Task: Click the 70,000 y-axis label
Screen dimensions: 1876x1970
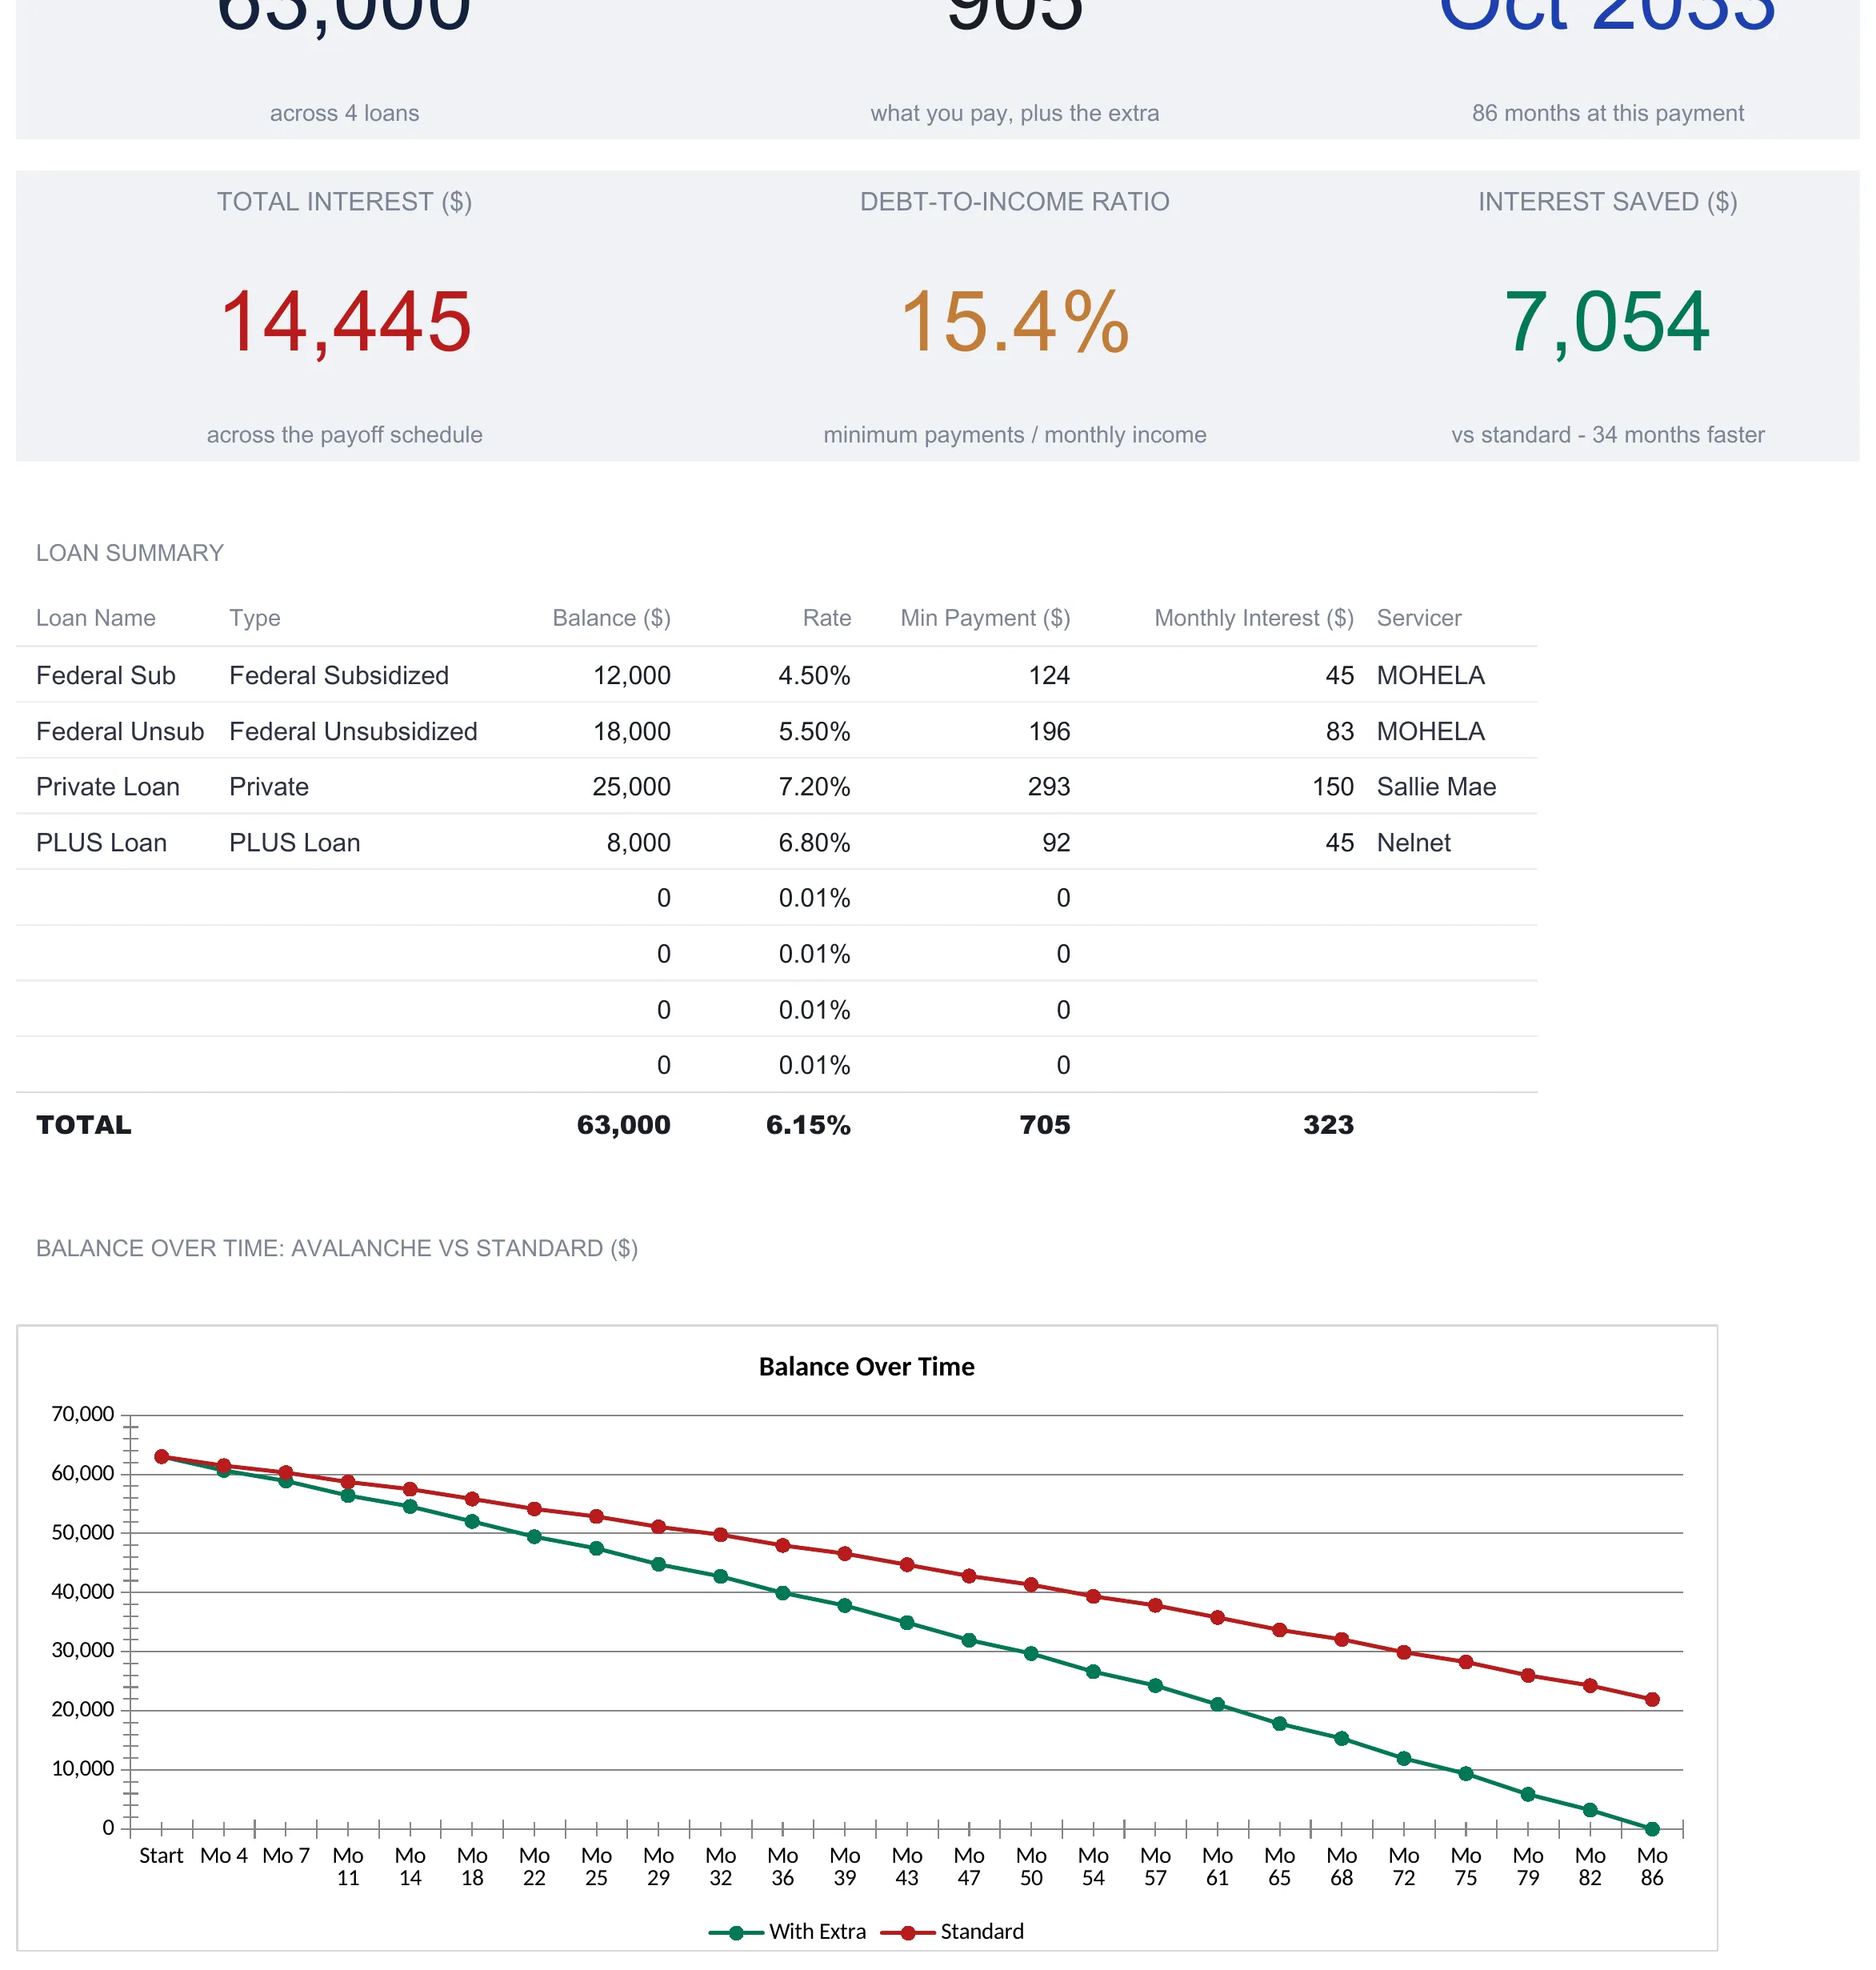Action: 83,1414
